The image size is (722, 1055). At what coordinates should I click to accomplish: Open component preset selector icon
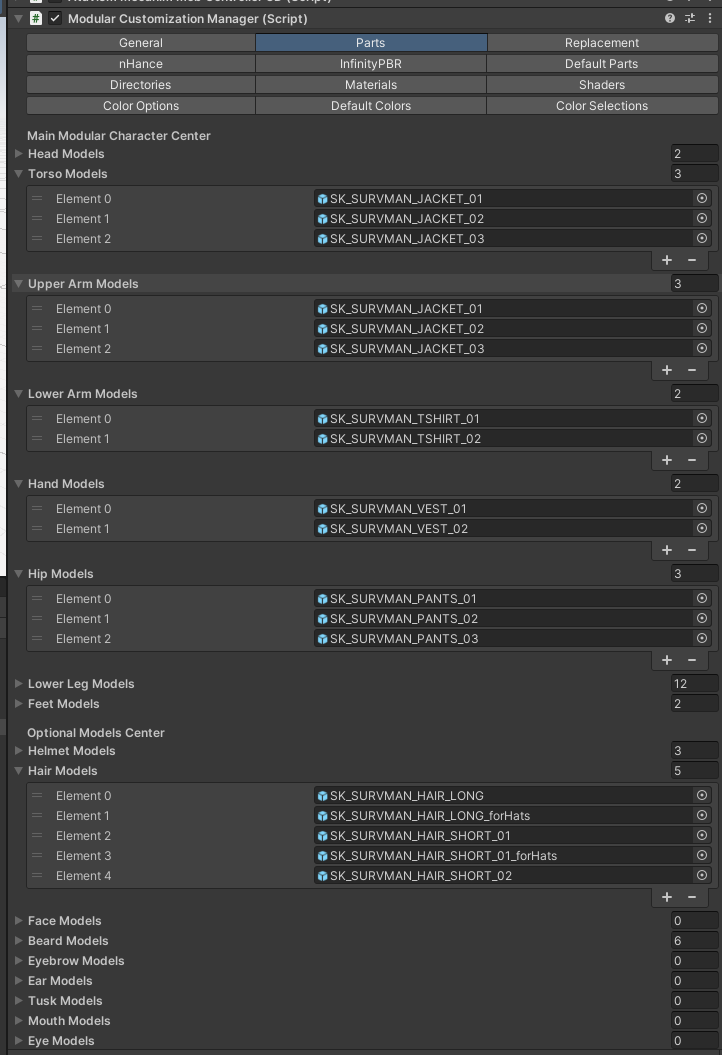click(690, 18)
